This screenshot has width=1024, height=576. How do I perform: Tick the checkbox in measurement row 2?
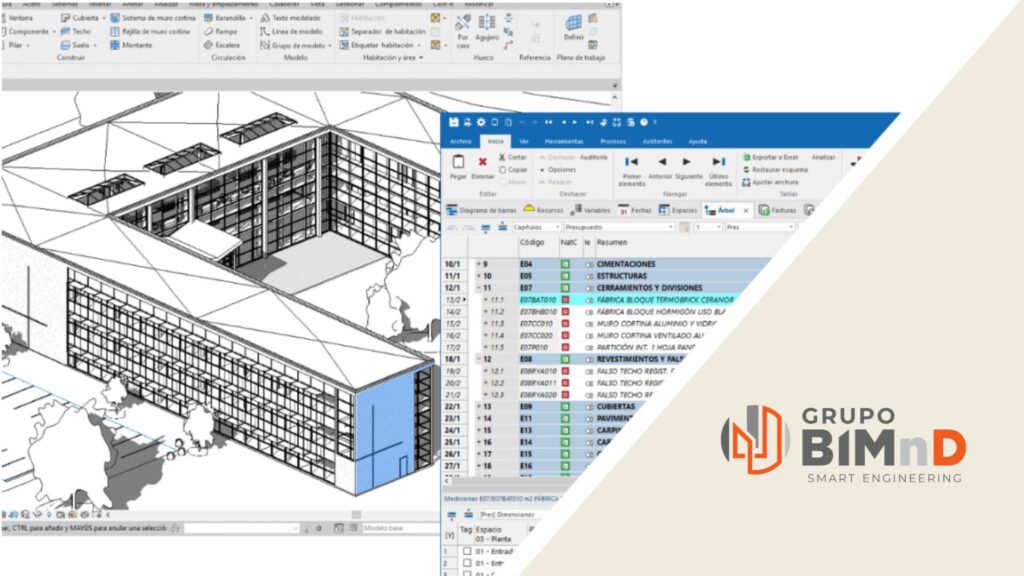[x=467, y=563]
